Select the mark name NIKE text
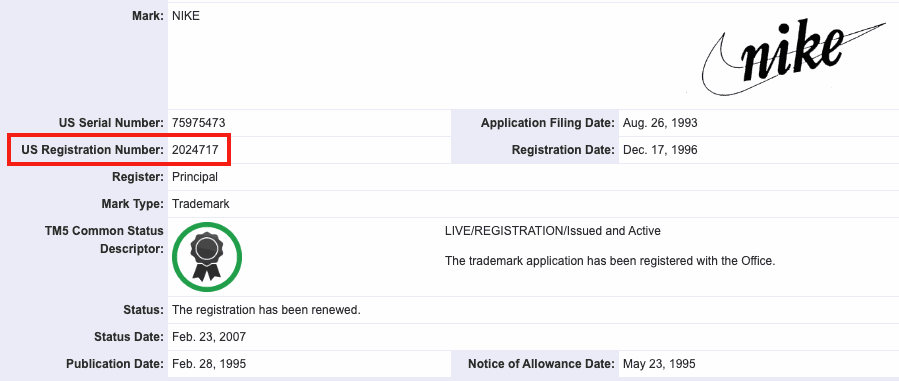Image resolution: width=899 pixels, height=381 pixels. pos(186,16)
